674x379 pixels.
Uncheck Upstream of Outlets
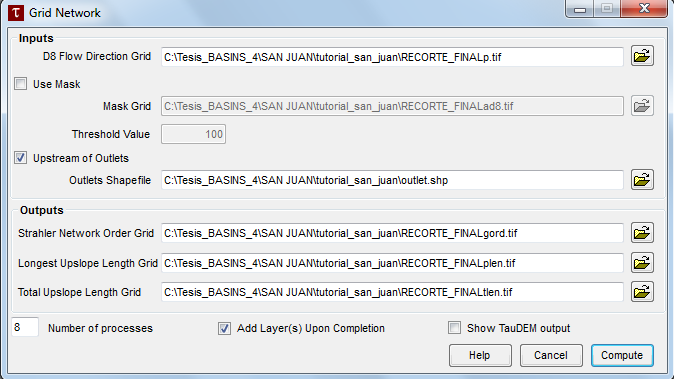[20, 158]
